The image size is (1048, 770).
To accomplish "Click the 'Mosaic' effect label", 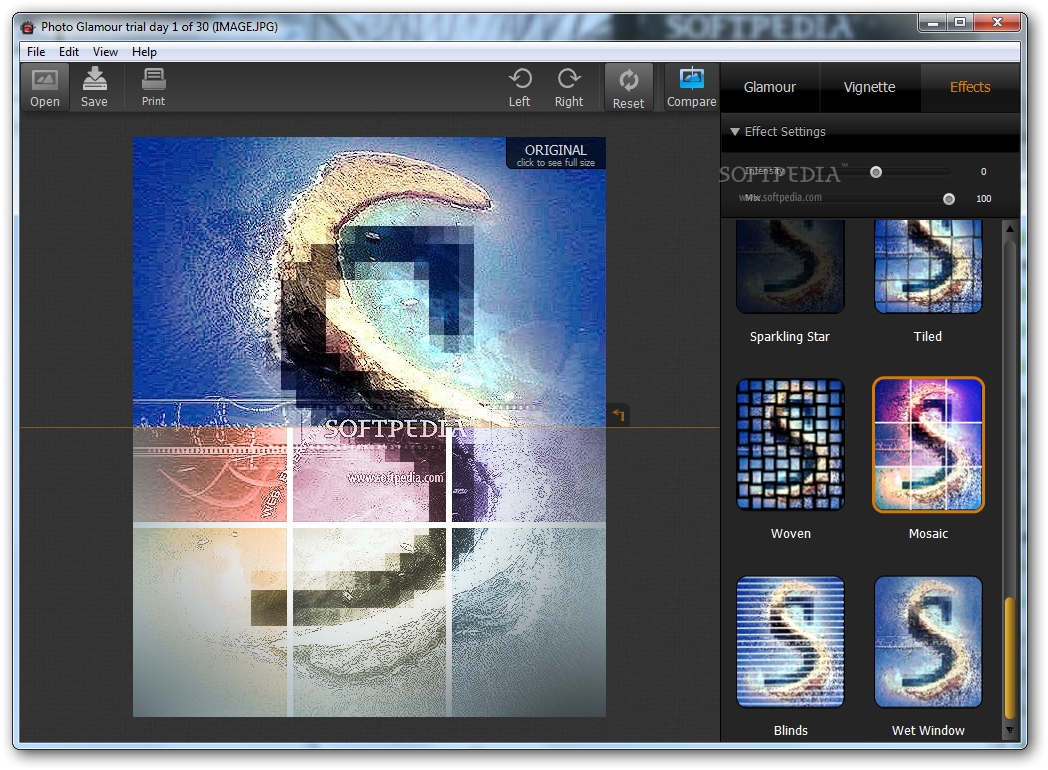I will tap(928, 533).
